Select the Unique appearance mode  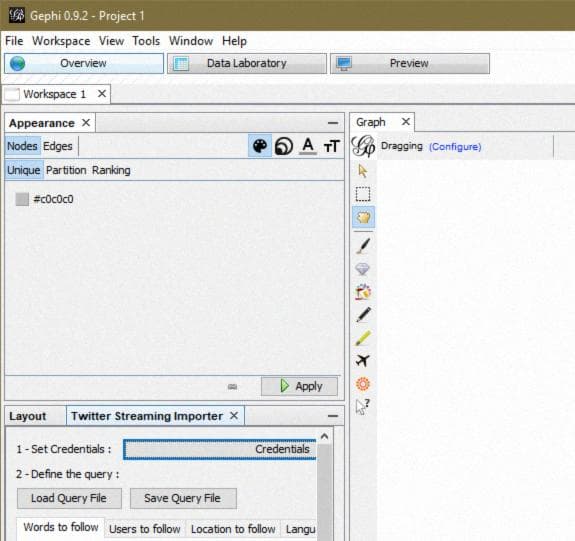coord(24,170)
